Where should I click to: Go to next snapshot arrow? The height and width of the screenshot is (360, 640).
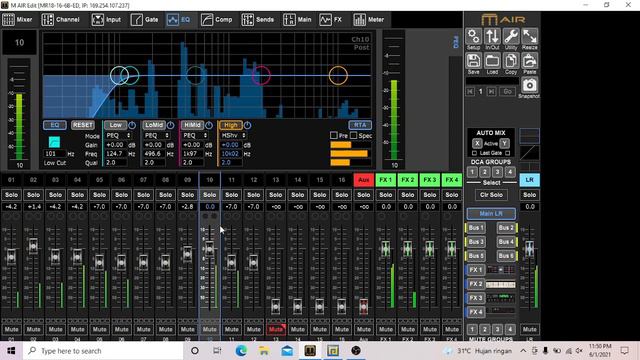[x=492, y=91]
